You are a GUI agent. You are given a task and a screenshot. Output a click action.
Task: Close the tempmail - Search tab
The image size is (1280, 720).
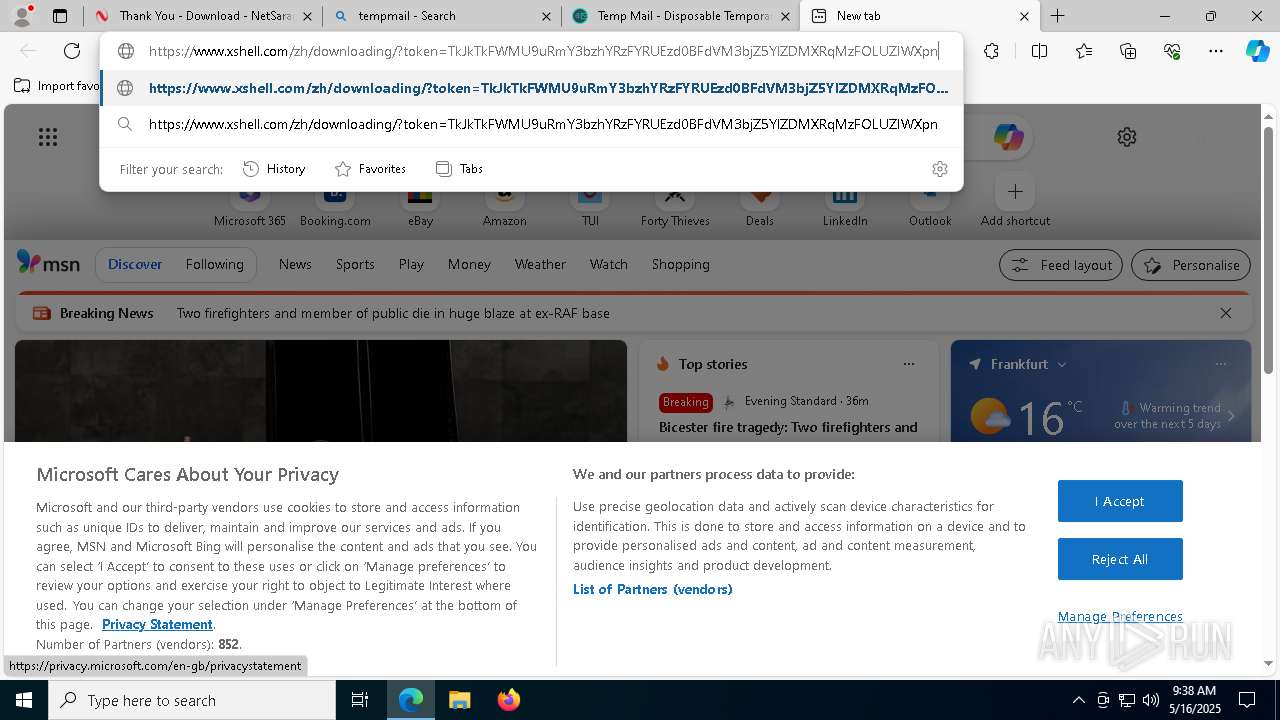pos(546,16)
